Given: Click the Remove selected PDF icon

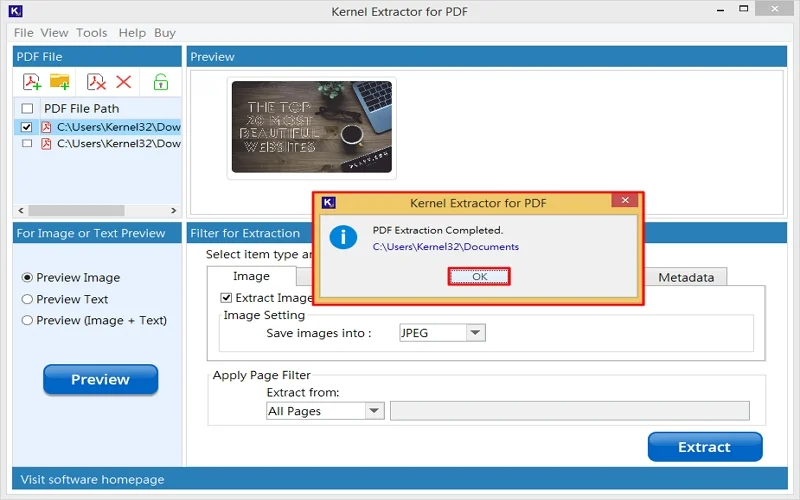Looking at the screenshot, I should 96,82.
